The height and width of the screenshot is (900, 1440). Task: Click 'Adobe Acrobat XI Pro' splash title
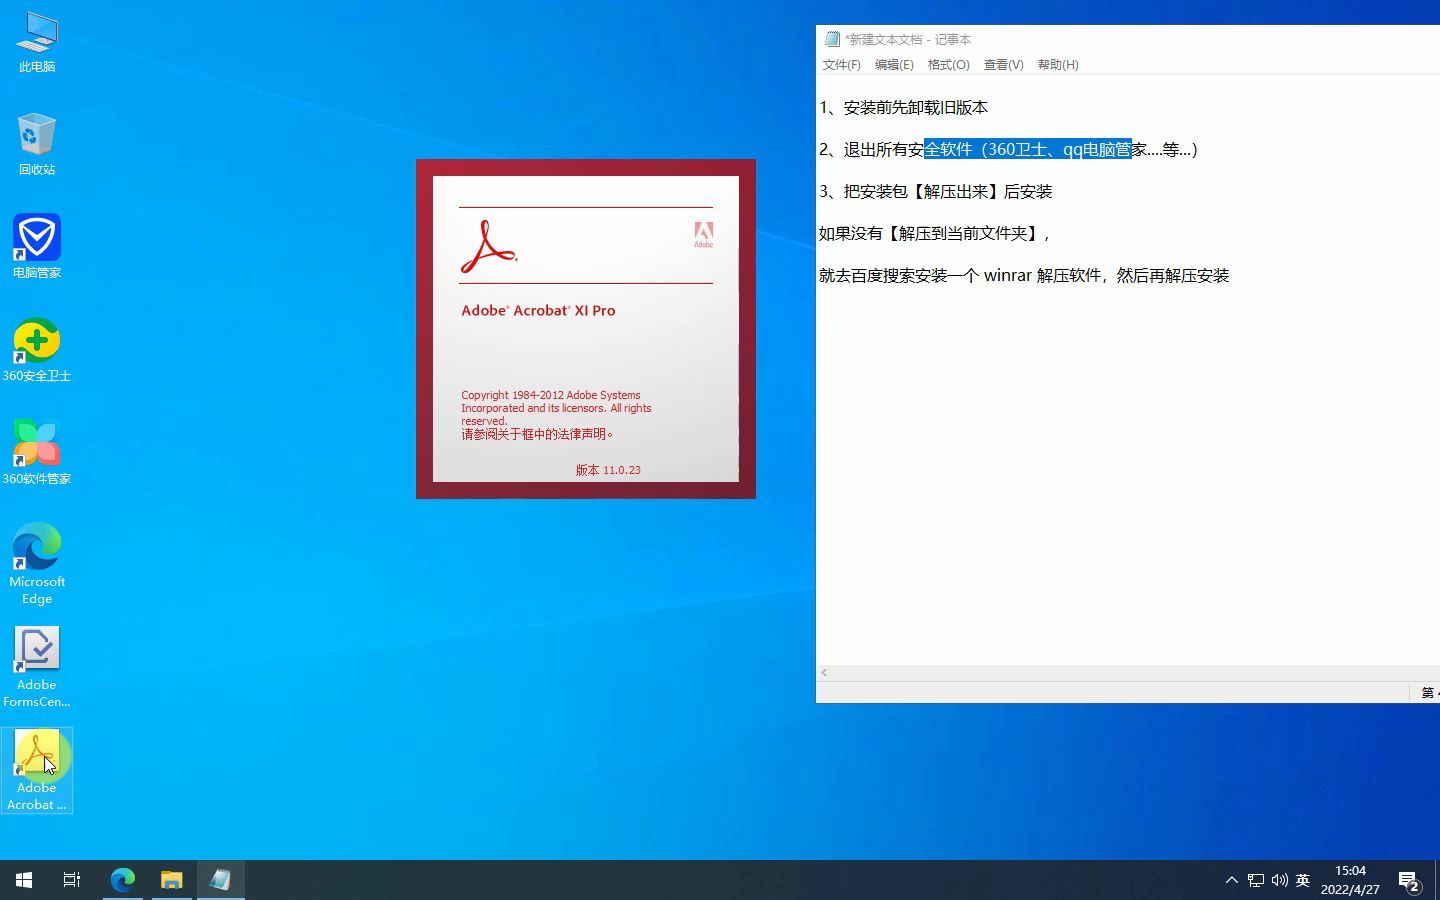(538, 310)
